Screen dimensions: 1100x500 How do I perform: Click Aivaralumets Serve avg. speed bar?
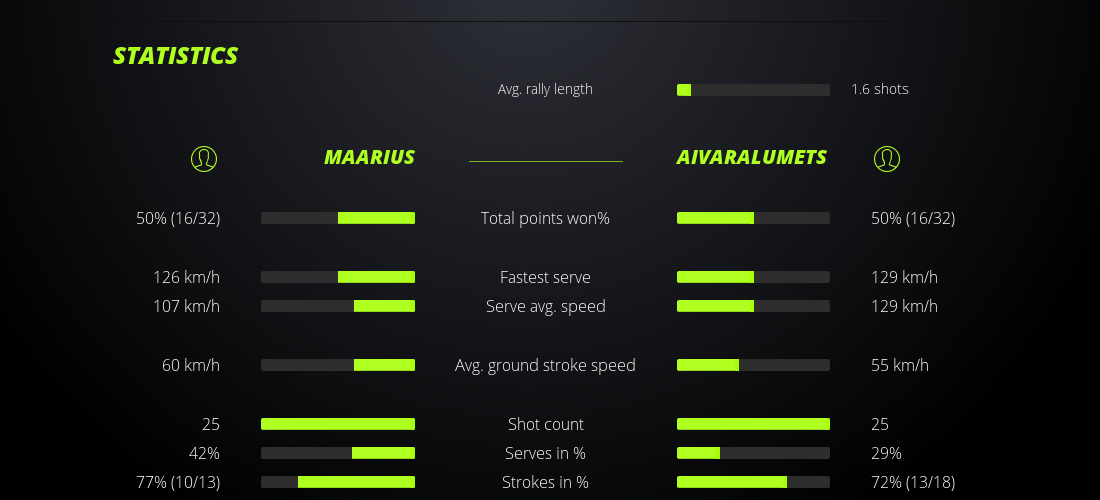[x=753, y=306]
